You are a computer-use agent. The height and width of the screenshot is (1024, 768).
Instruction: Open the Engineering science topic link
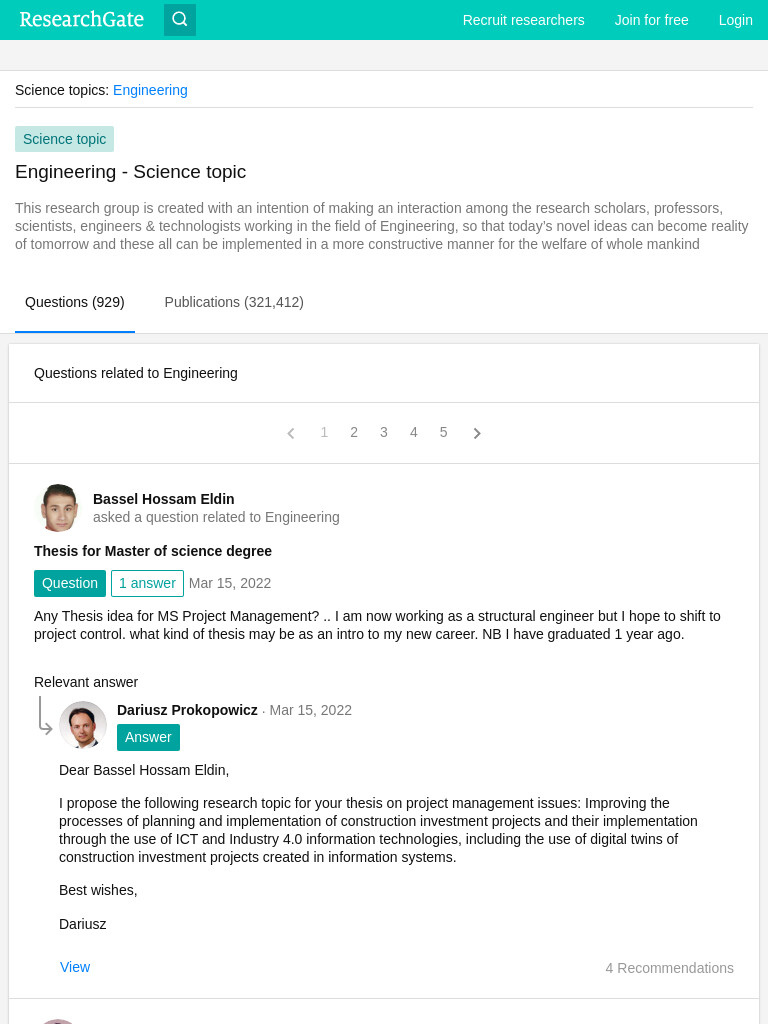[x=150, y=90]
